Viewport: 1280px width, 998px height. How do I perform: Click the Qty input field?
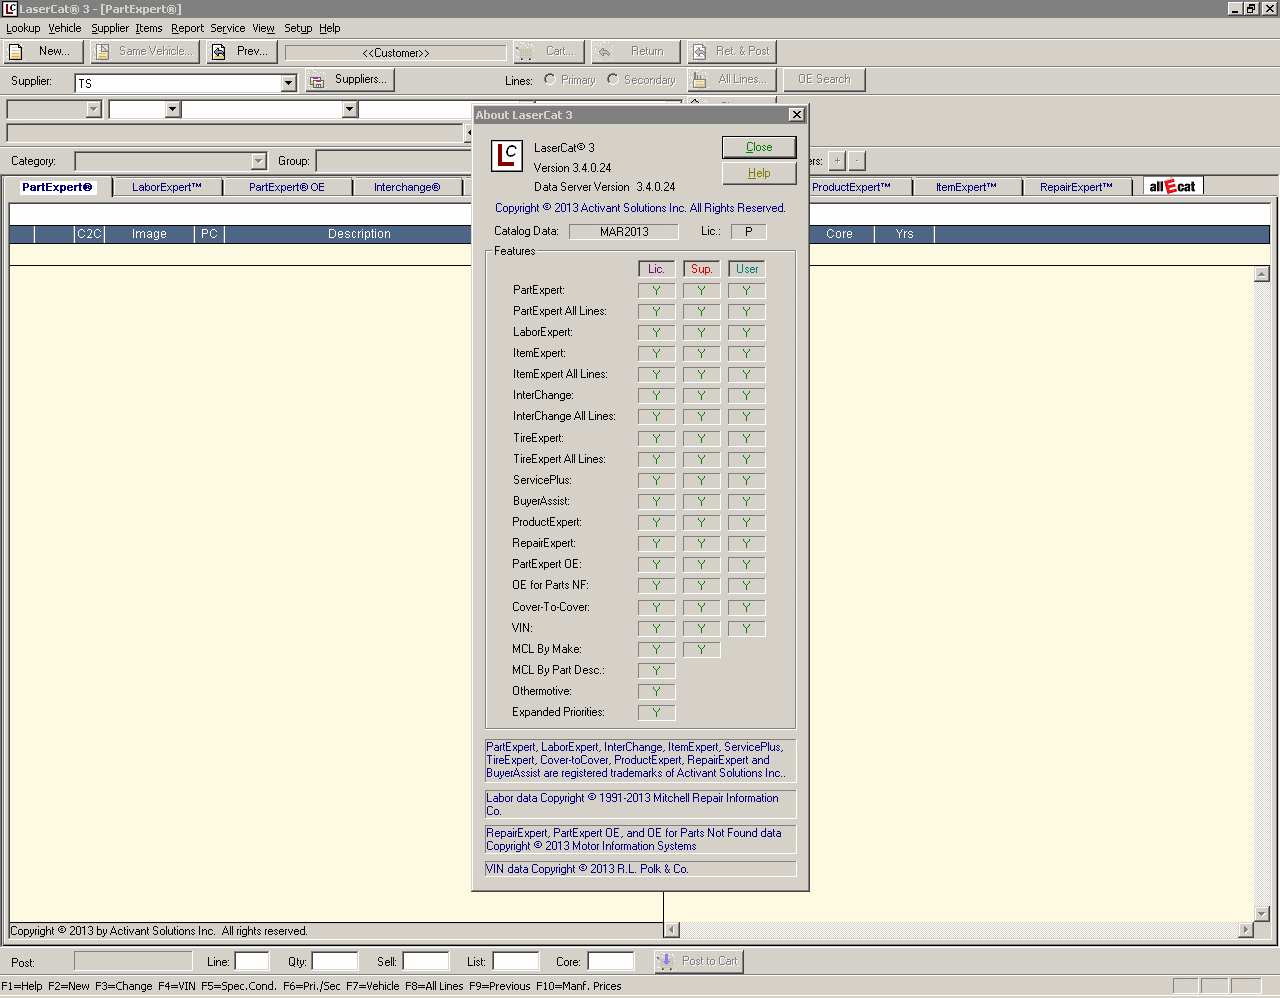(x=334, y=961)
